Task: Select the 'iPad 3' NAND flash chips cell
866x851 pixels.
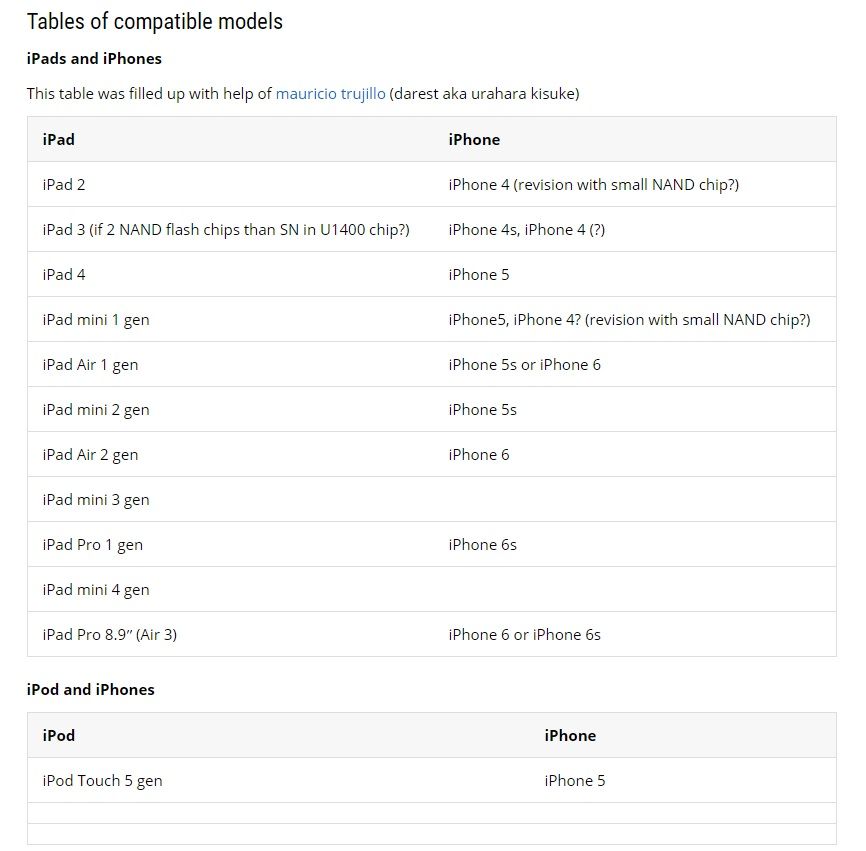Action: pos(226,230)
